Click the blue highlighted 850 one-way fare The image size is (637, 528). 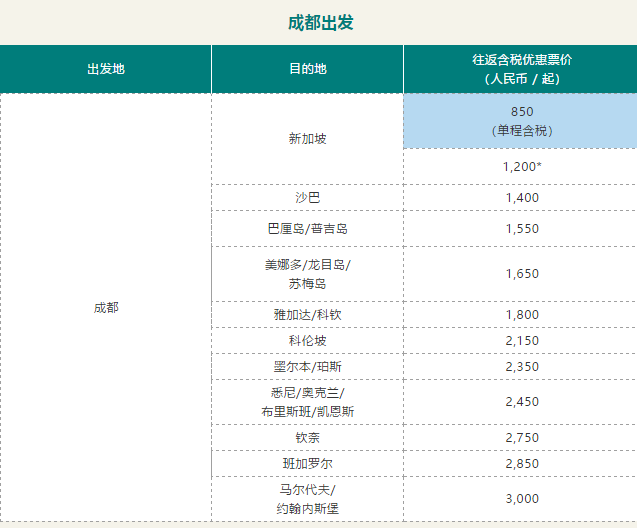521,121
